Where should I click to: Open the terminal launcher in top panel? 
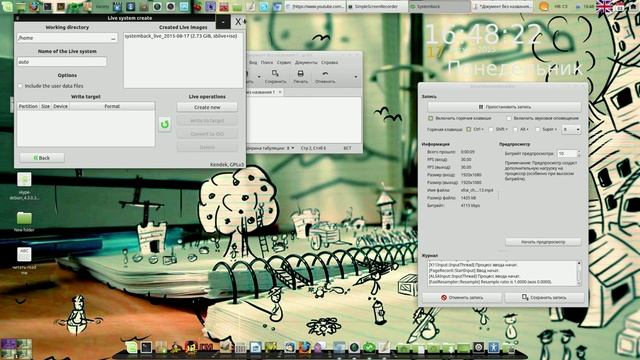click(x=48, y=6)
